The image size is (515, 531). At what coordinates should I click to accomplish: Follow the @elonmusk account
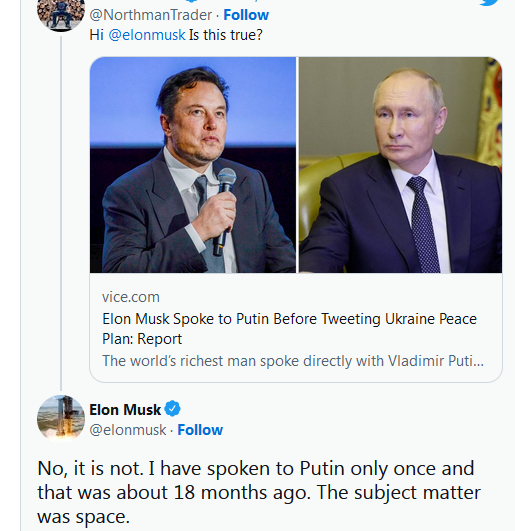(200, 430)
